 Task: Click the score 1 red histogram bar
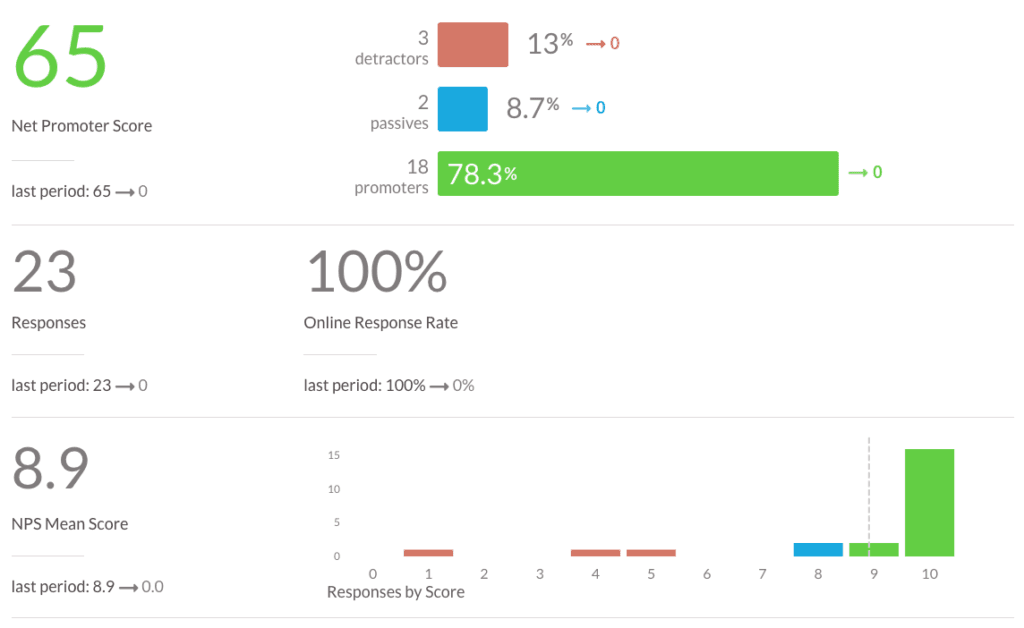428,552
